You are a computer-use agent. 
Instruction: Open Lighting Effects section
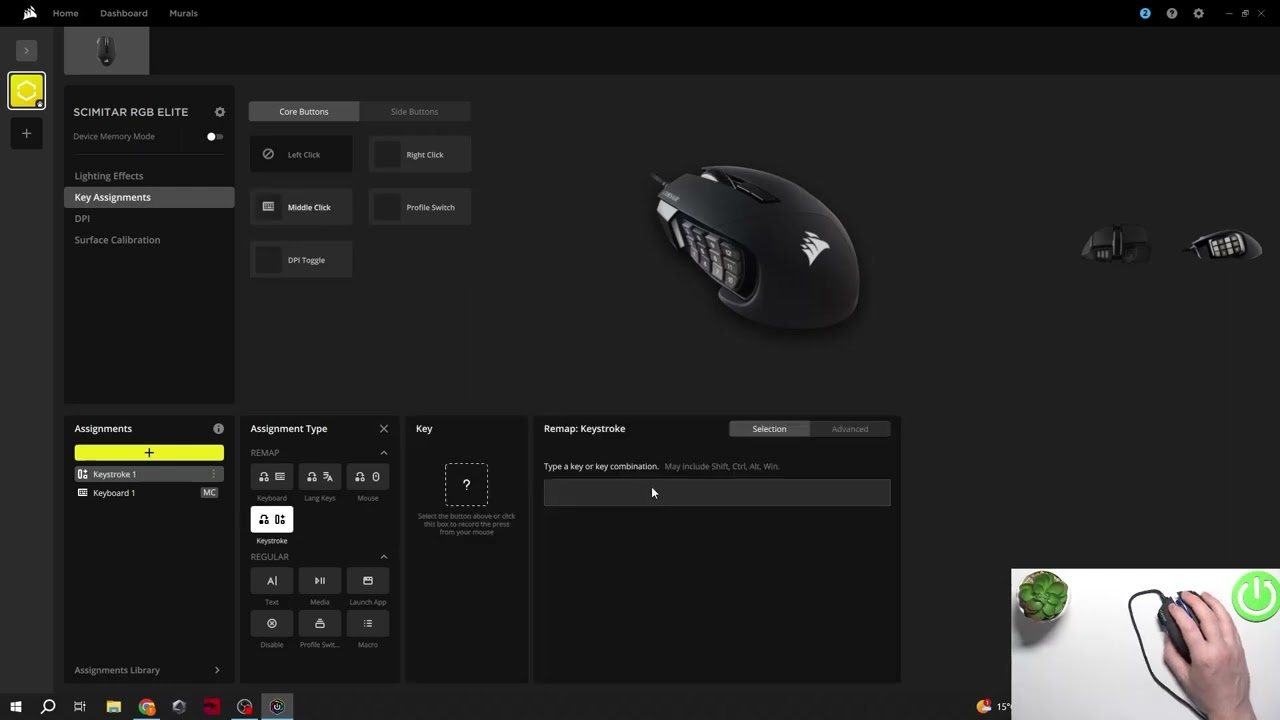(x=109, y=176)
